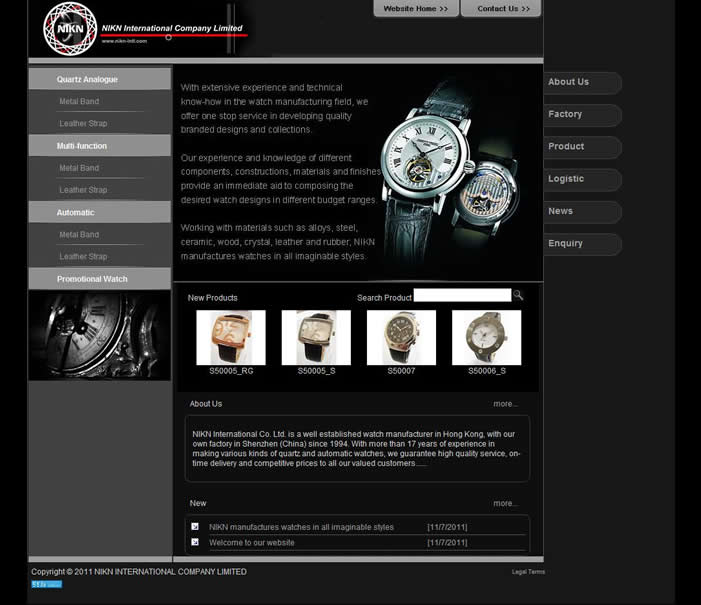Click the black-and-white clock image in sidebar
The width and height of the screenshot is (701, 605).
[100, 335]
